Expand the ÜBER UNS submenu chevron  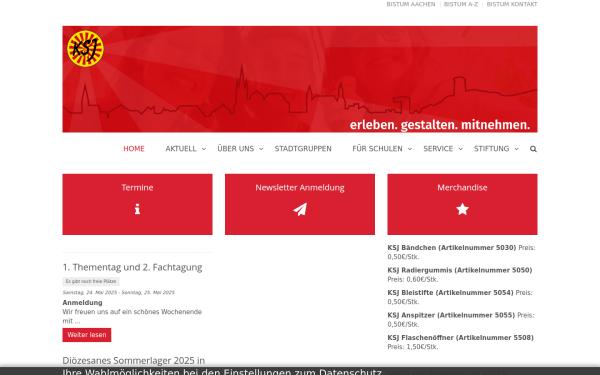[x=261, y=149]
